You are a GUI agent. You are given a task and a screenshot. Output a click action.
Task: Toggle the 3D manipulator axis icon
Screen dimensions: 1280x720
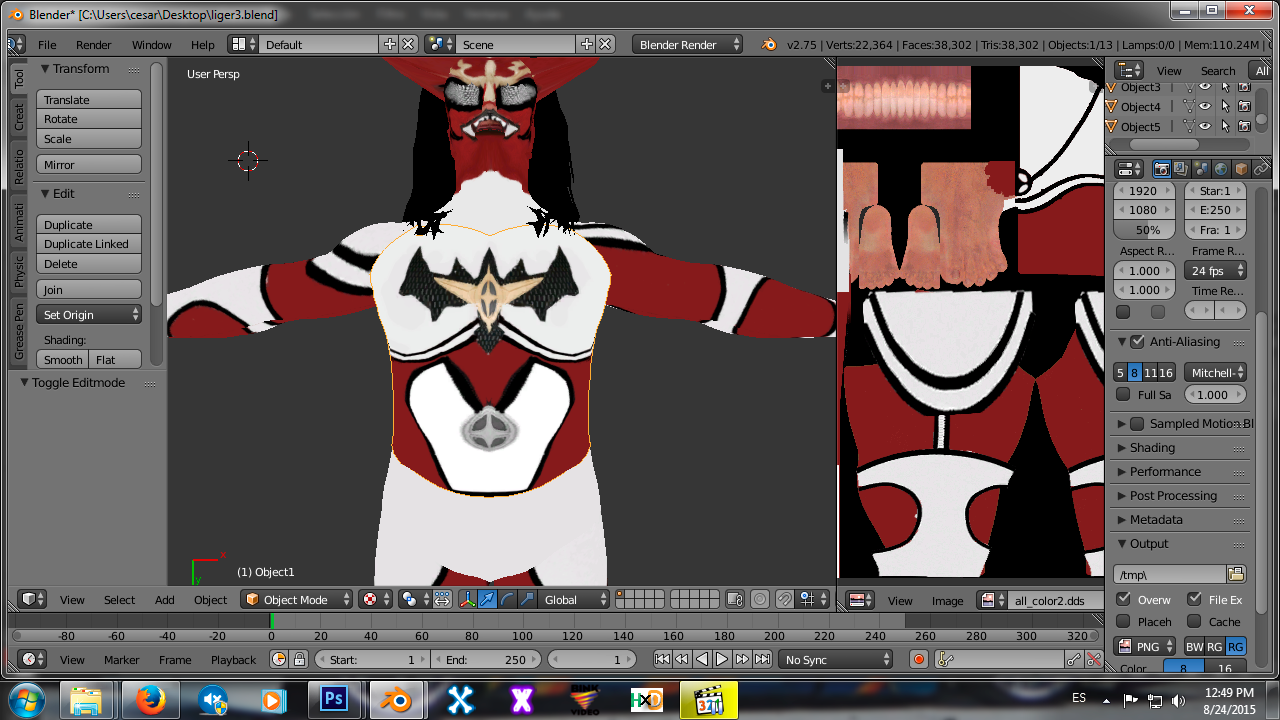point(467,599)
